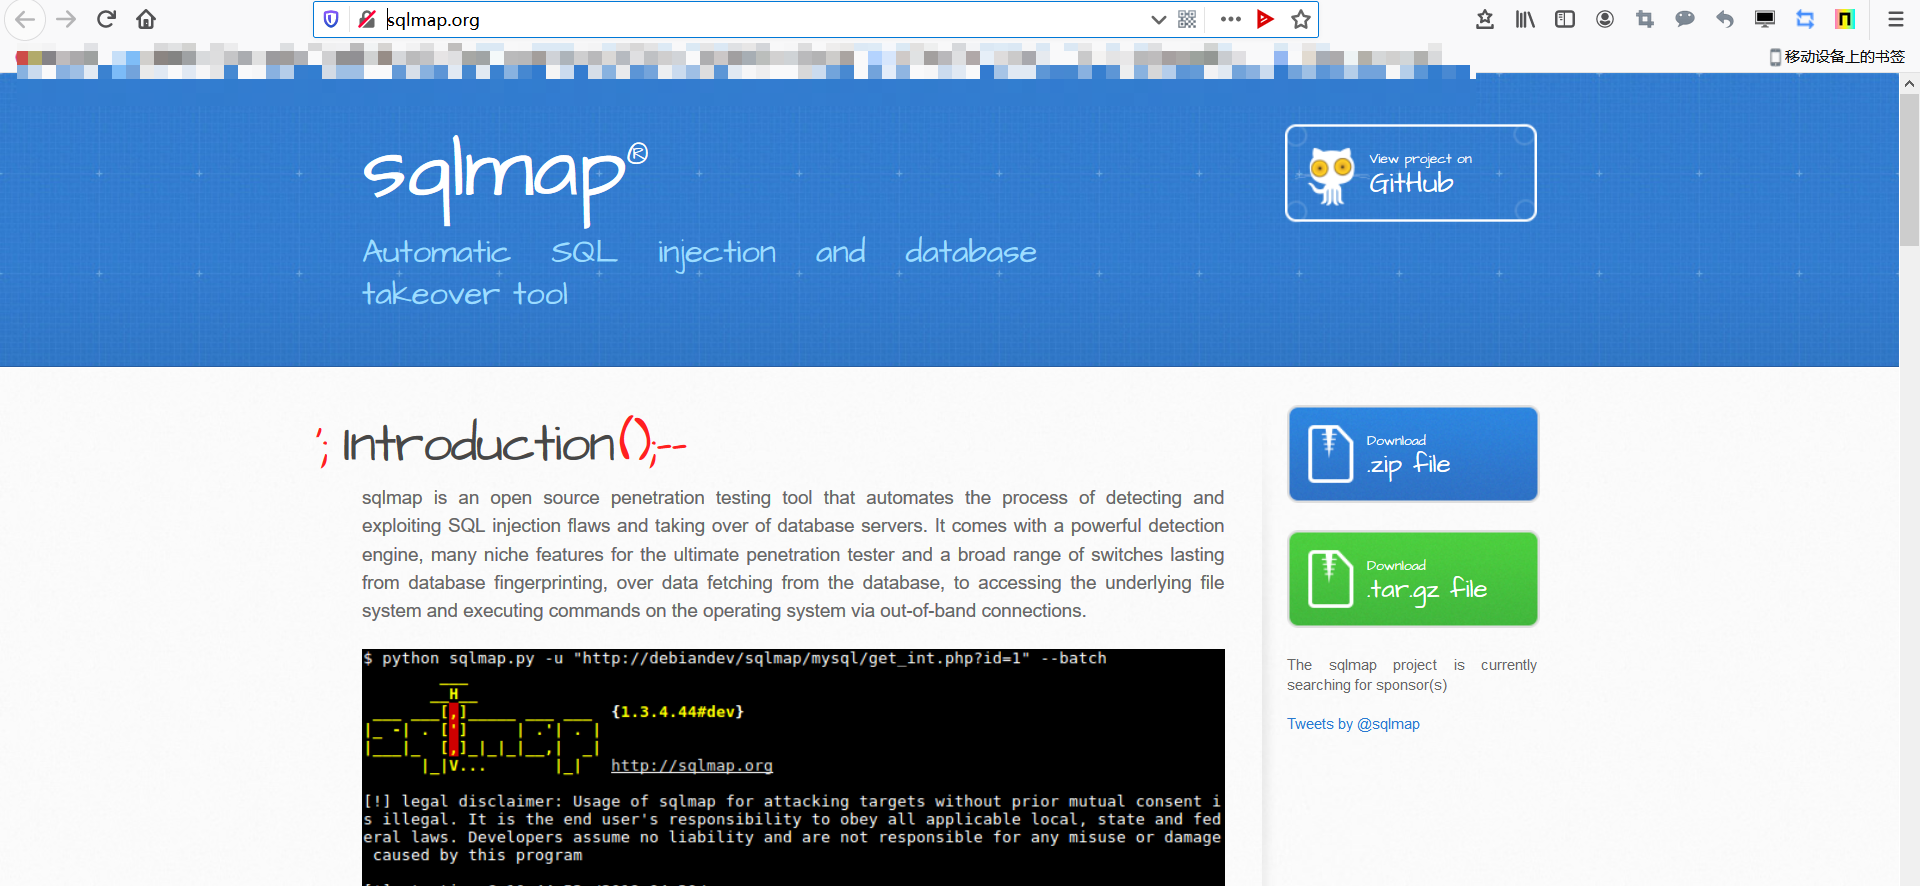Screen dimensions: 1920x886
Task: Click the {1.3.4.44#dev} version text
Action: (x=677, y=712)
